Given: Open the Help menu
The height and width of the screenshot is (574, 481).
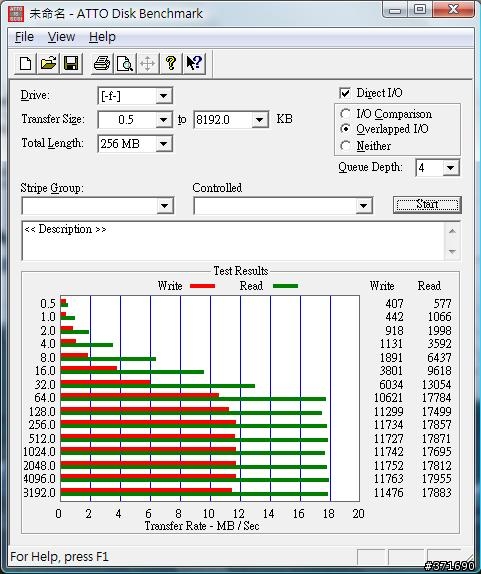Looking at the screenshot, I should pos(102,37).
